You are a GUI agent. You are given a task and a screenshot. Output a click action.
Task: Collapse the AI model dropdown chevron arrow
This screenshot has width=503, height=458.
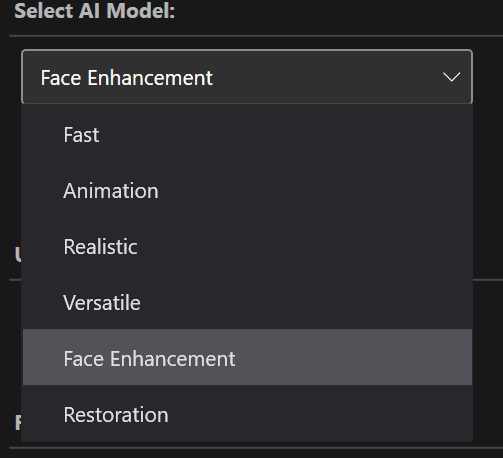(451, 77)
